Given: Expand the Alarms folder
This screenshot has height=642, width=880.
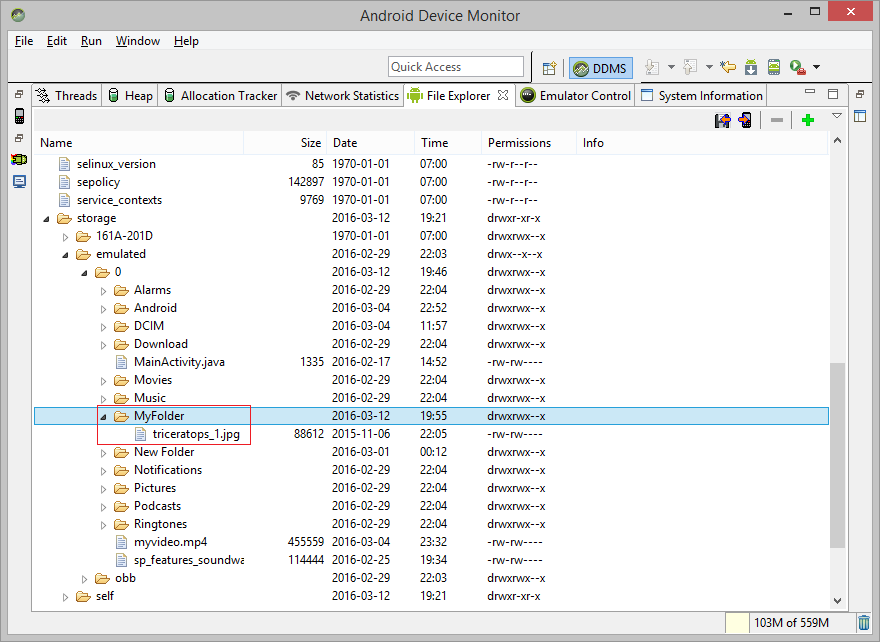Looking at the screenshot, I should [104, 291].
